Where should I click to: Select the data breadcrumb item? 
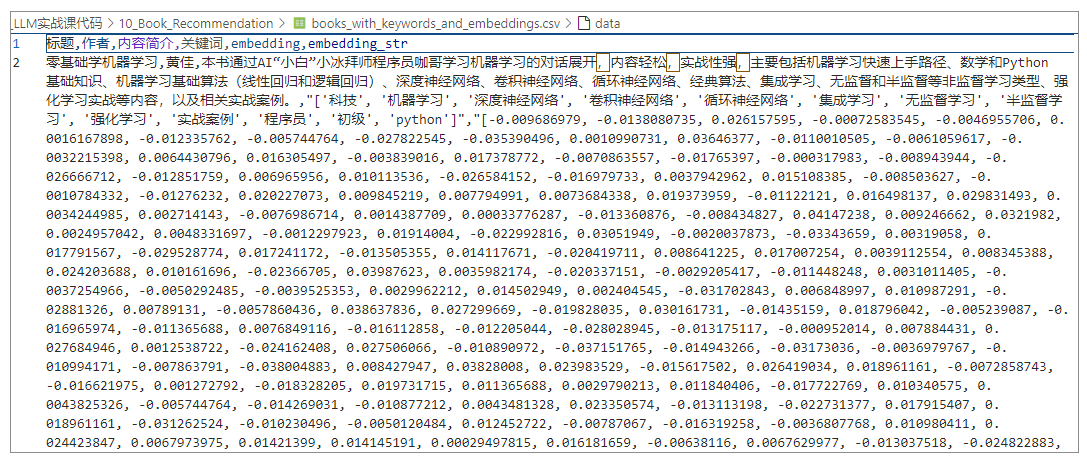pyautogui.click(x=608, y=21)
